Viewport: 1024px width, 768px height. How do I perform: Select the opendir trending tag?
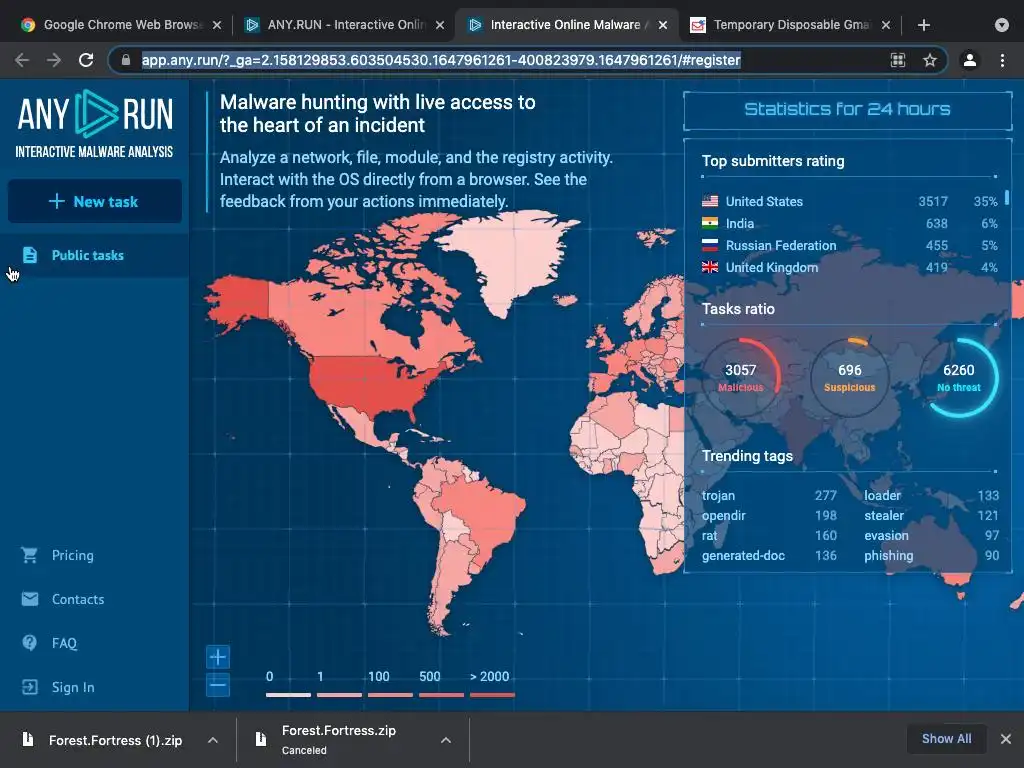click(x=724, y=515)
